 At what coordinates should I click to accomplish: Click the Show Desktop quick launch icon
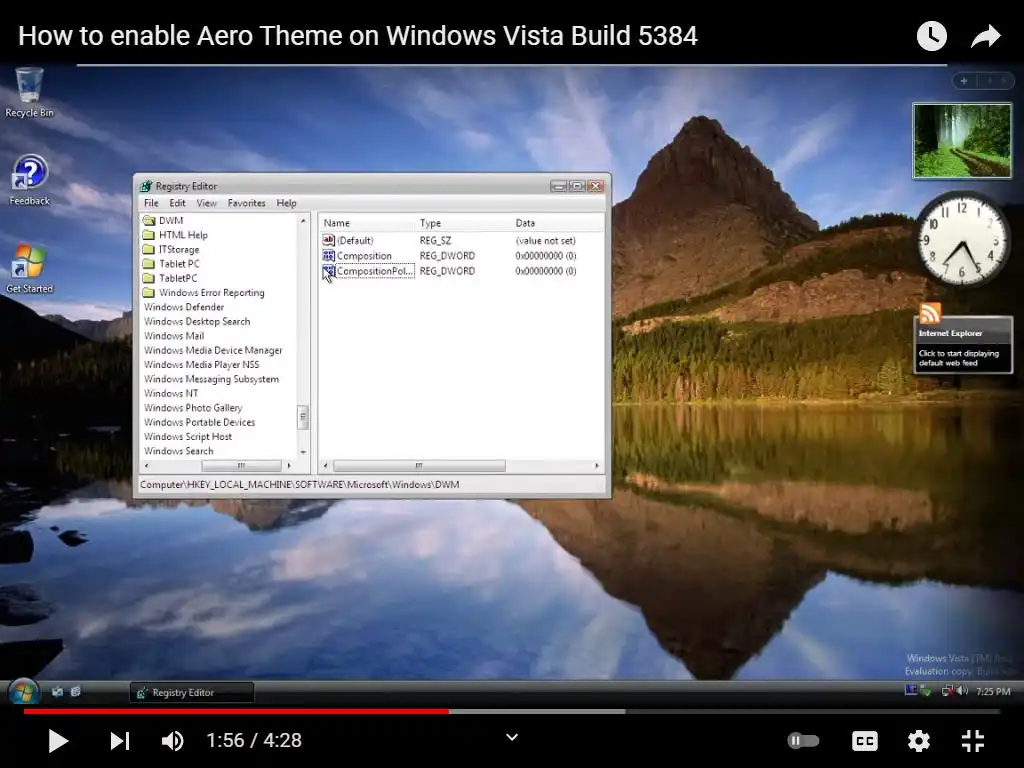point(57,692)
